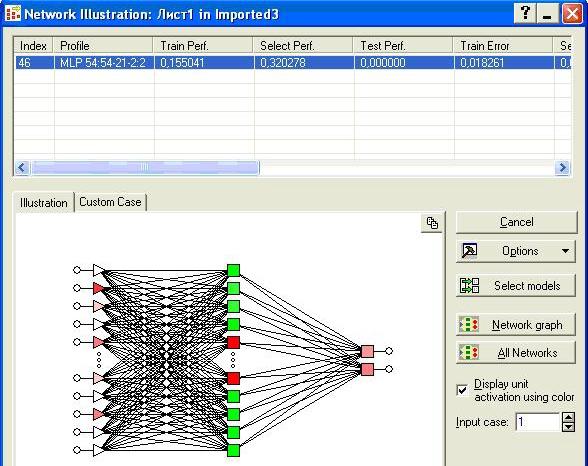This screenshot has height=466, width=588.
Task: Click the MLP 54:54-21-2:2 profile cell
Action: coord(104,62)
